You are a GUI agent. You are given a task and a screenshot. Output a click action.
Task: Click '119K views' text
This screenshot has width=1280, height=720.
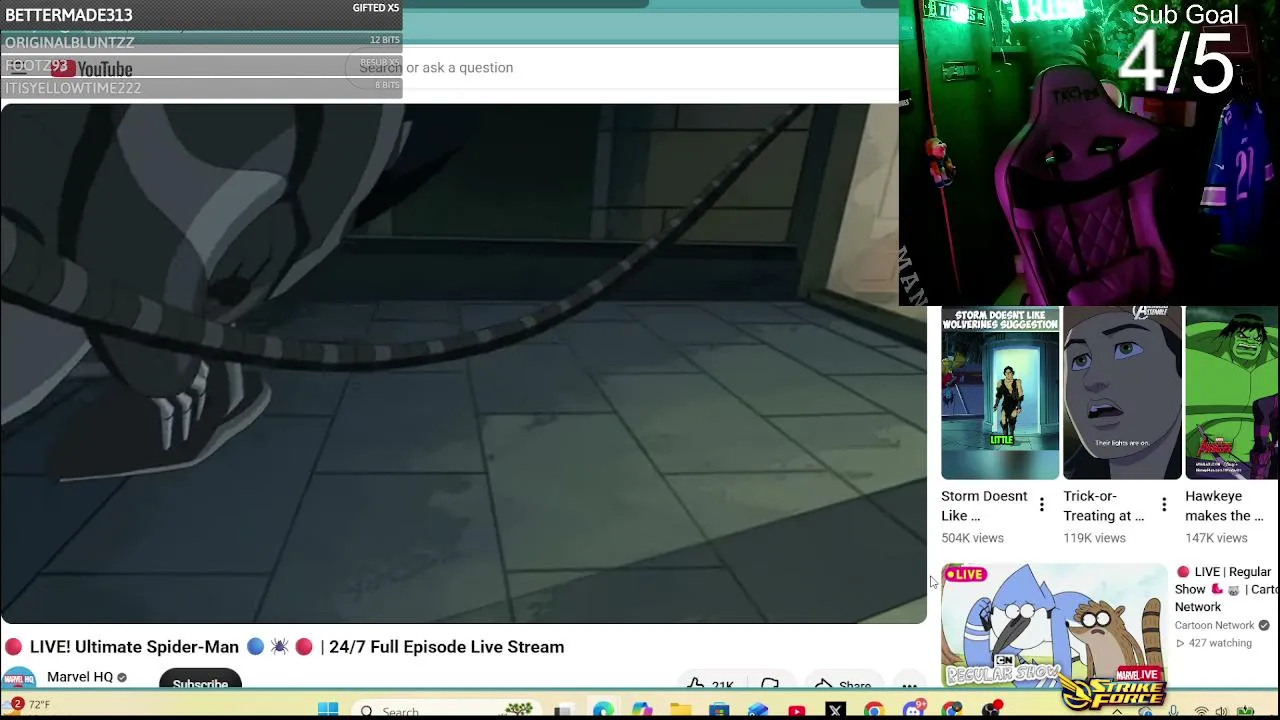click(x=1094, y=538)
